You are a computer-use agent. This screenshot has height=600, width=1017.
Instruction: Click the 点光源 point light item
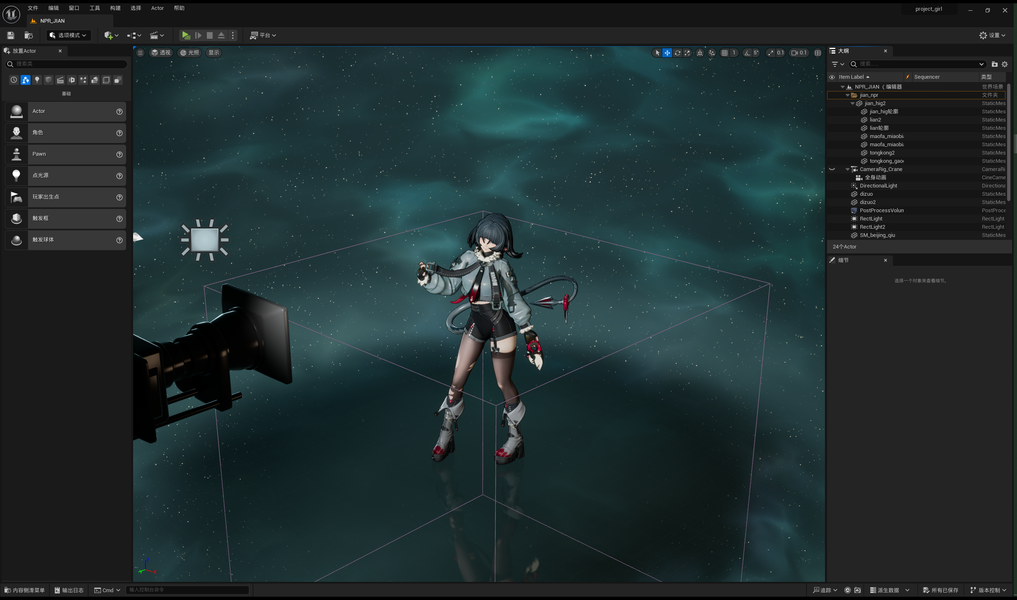coord(66,176)
